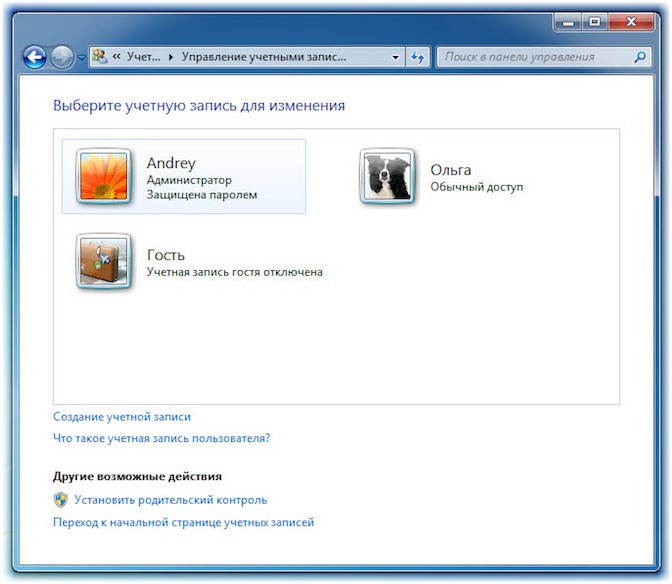
Task: Click the 'Учет...' breadcrumb segment
Action: pos(144,57)
